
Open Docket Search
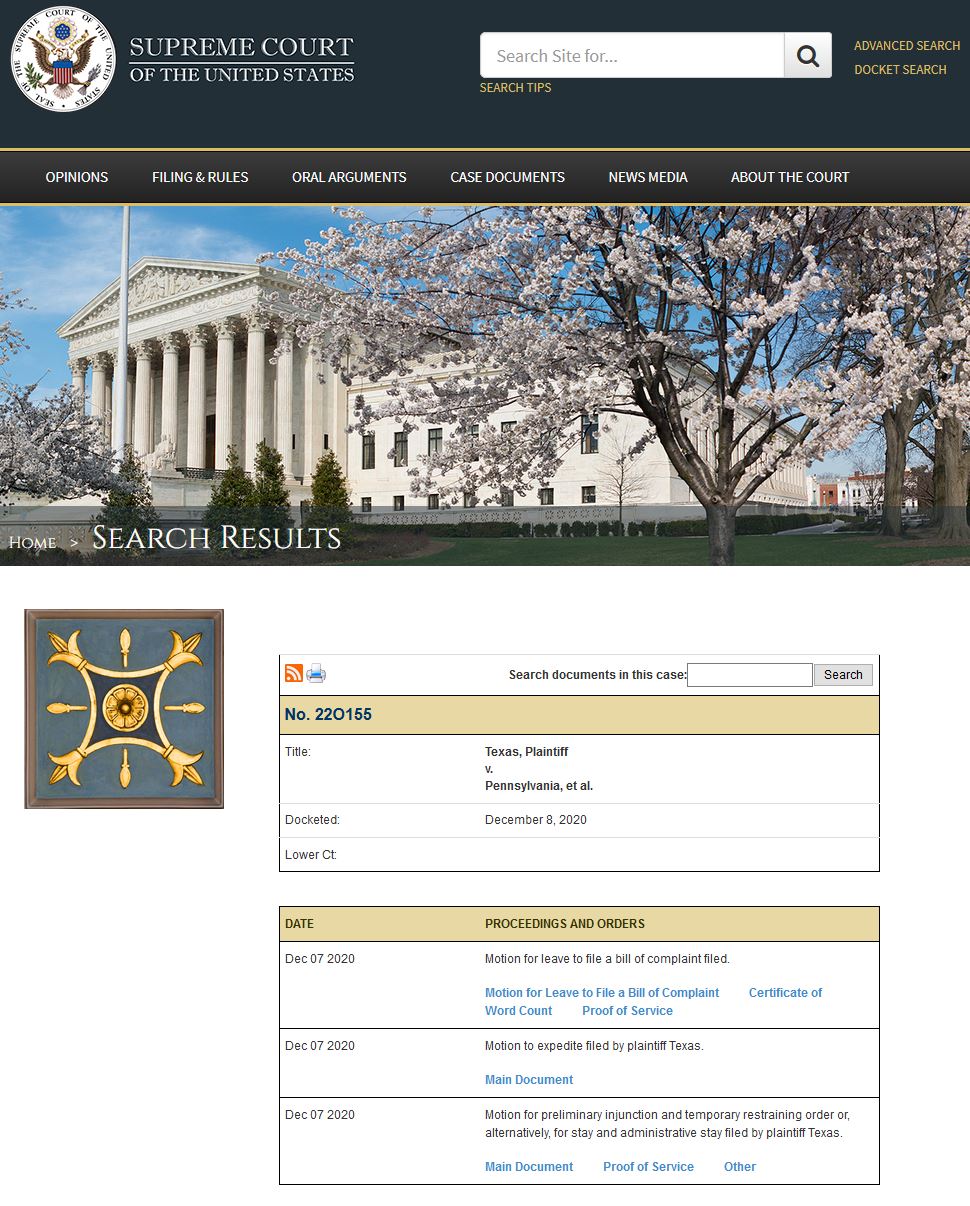[x=900, y=70]
